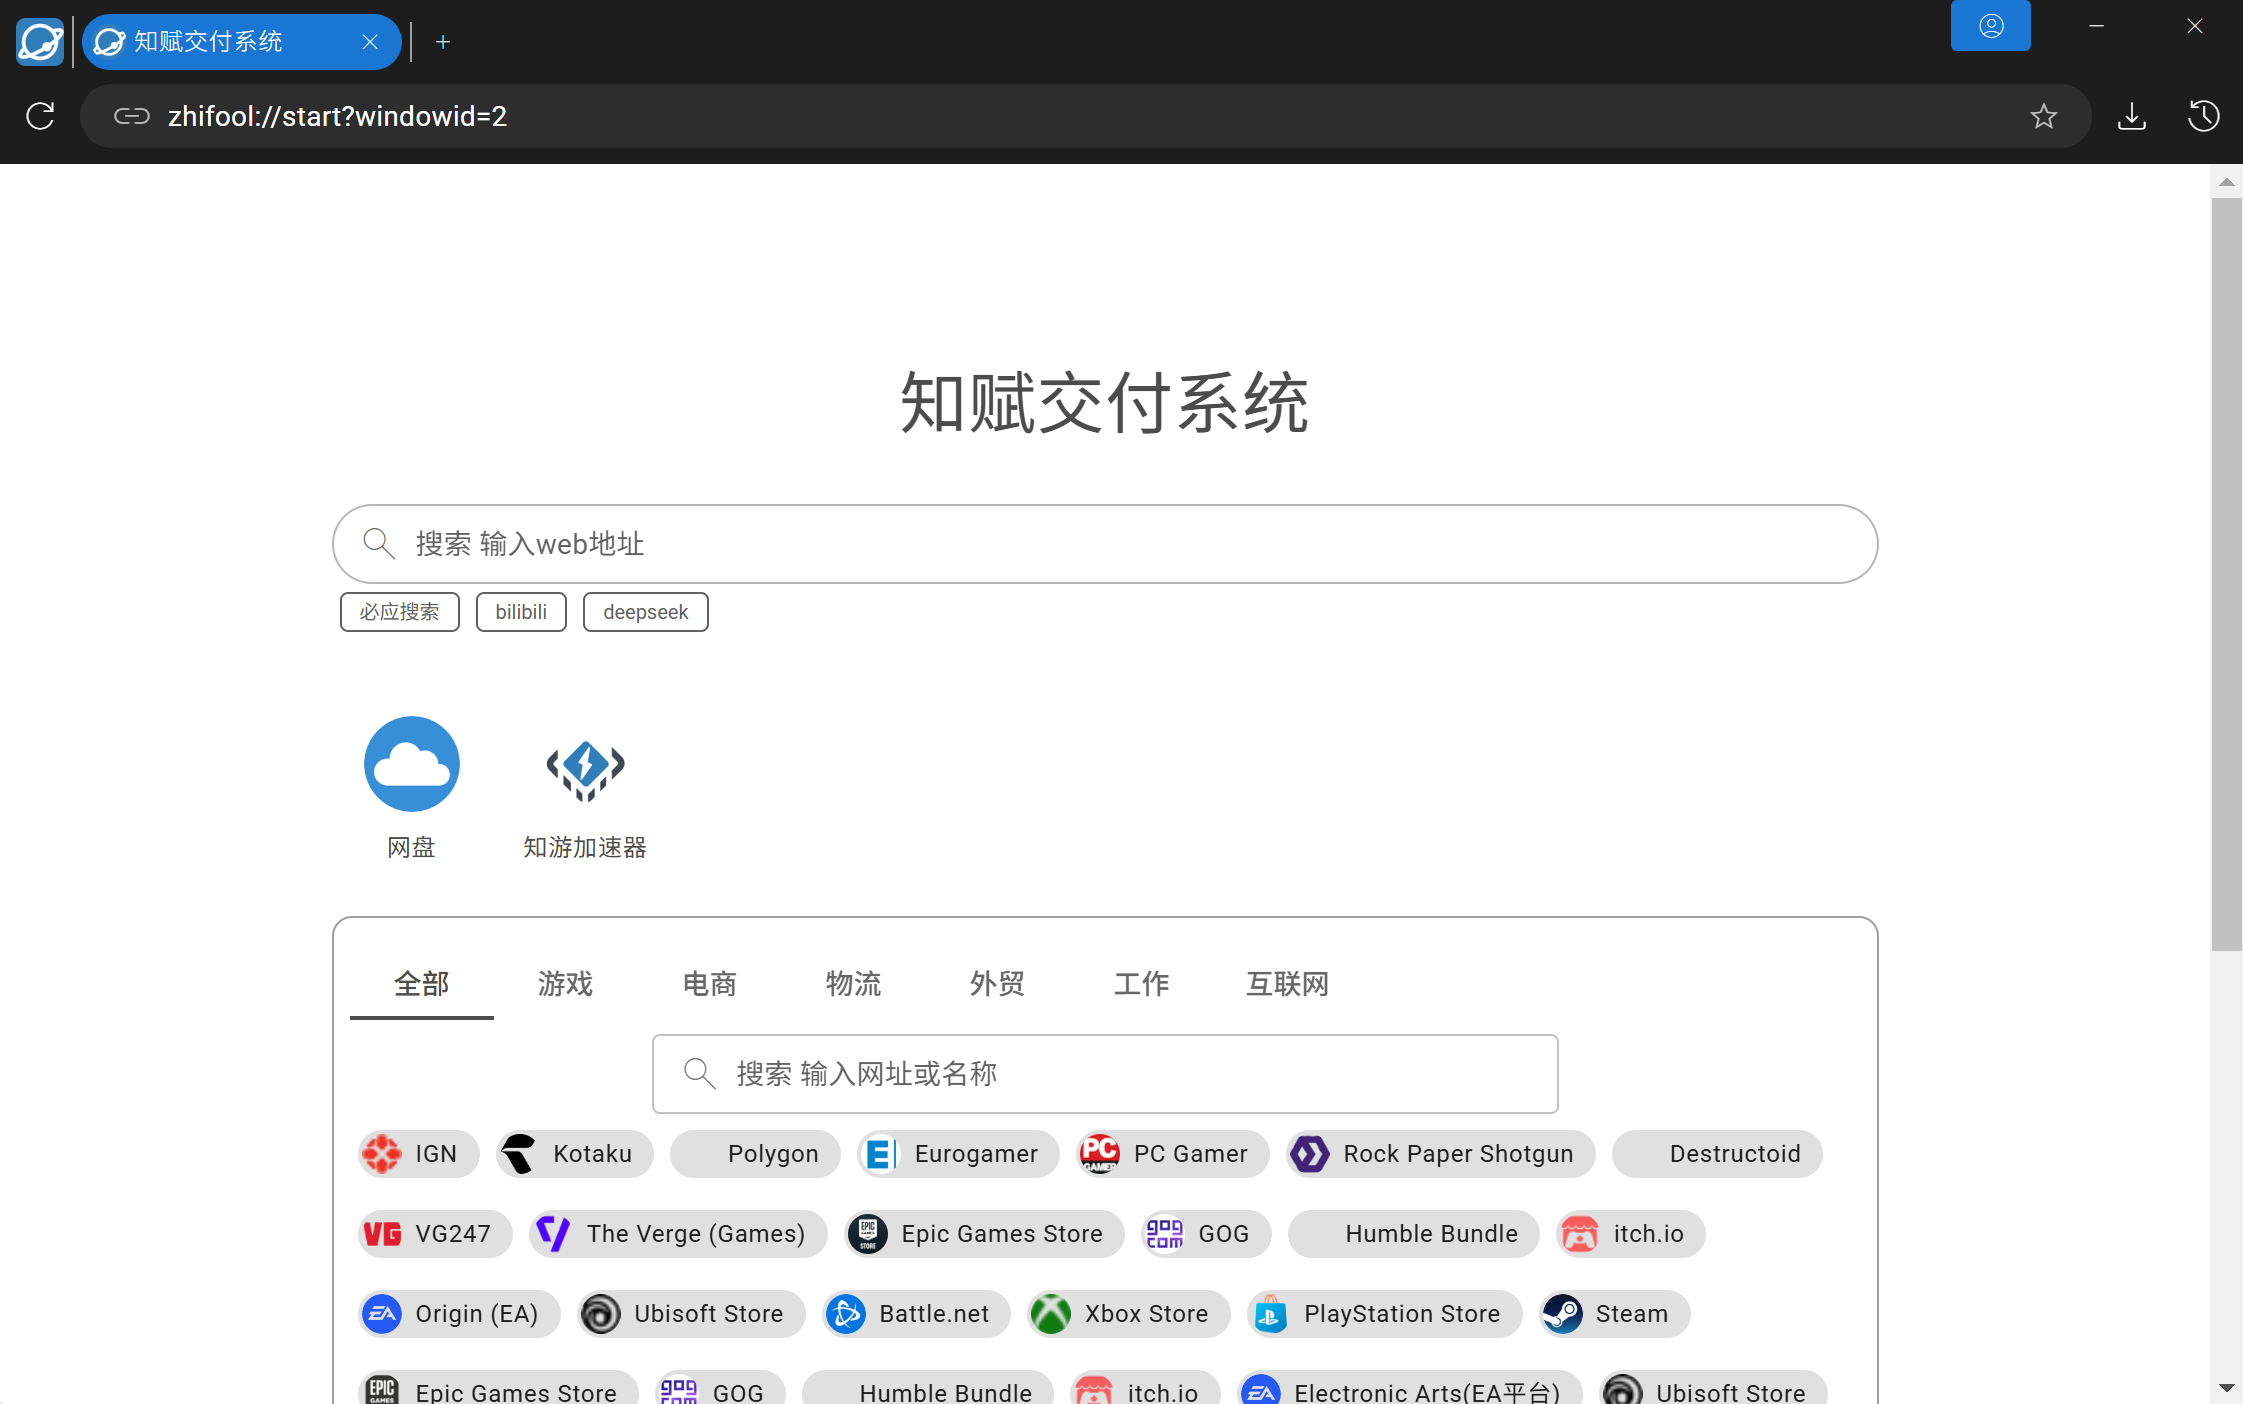This screenshot has width=2243, height=1404.
Task: Click the address bar showing zhifool://start
Action: (1085, 116)
